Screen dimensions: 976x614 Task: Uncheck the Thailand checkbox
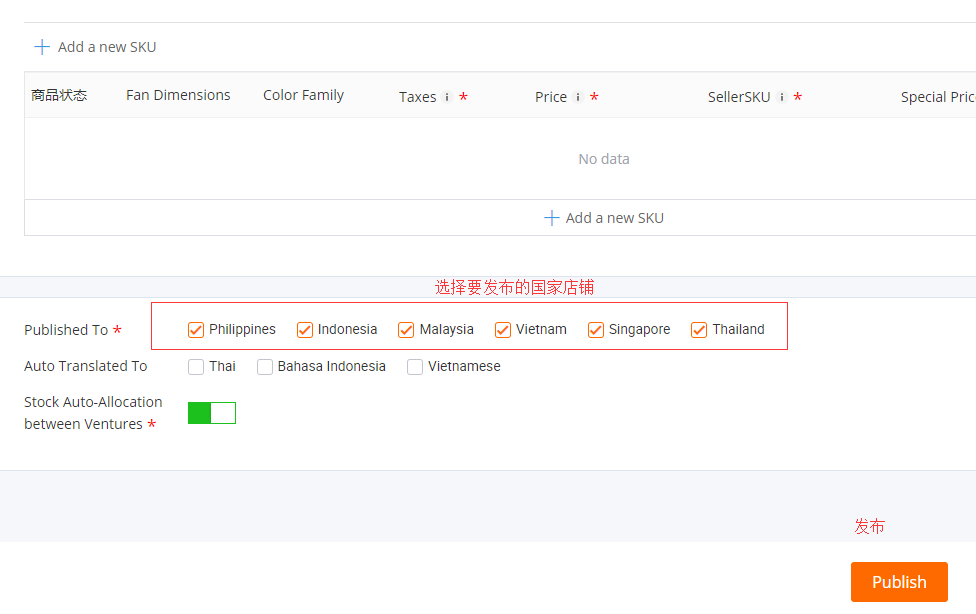click(699, 329)
